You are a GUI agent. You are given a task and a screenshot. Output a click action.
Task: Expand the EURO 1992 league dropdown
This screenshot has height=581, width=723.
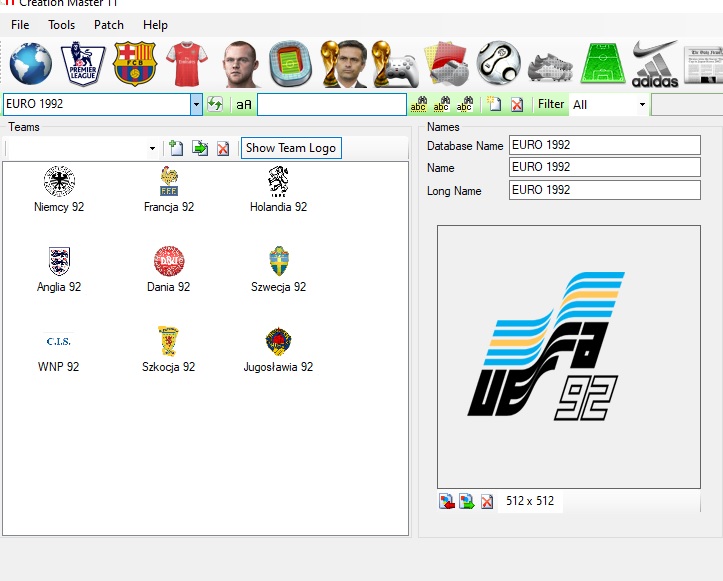(196, 104)
